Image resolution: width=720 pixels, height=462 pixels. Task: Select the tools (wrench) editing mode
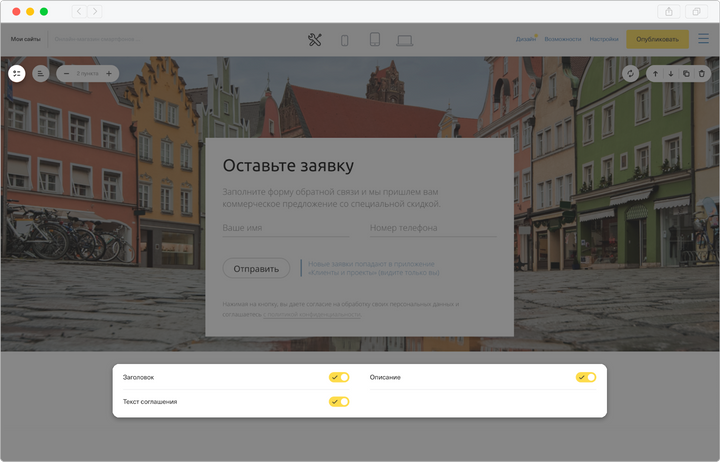(315, 40)
